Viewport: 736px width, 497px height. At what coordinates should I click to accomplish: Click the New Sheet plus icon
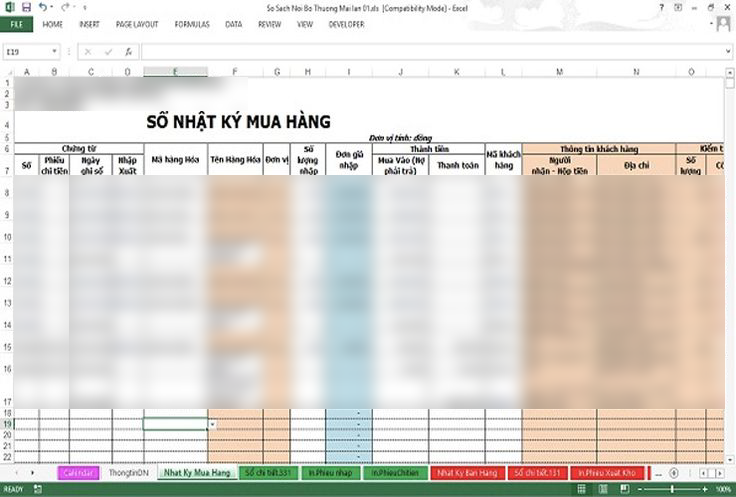[674, 474]
